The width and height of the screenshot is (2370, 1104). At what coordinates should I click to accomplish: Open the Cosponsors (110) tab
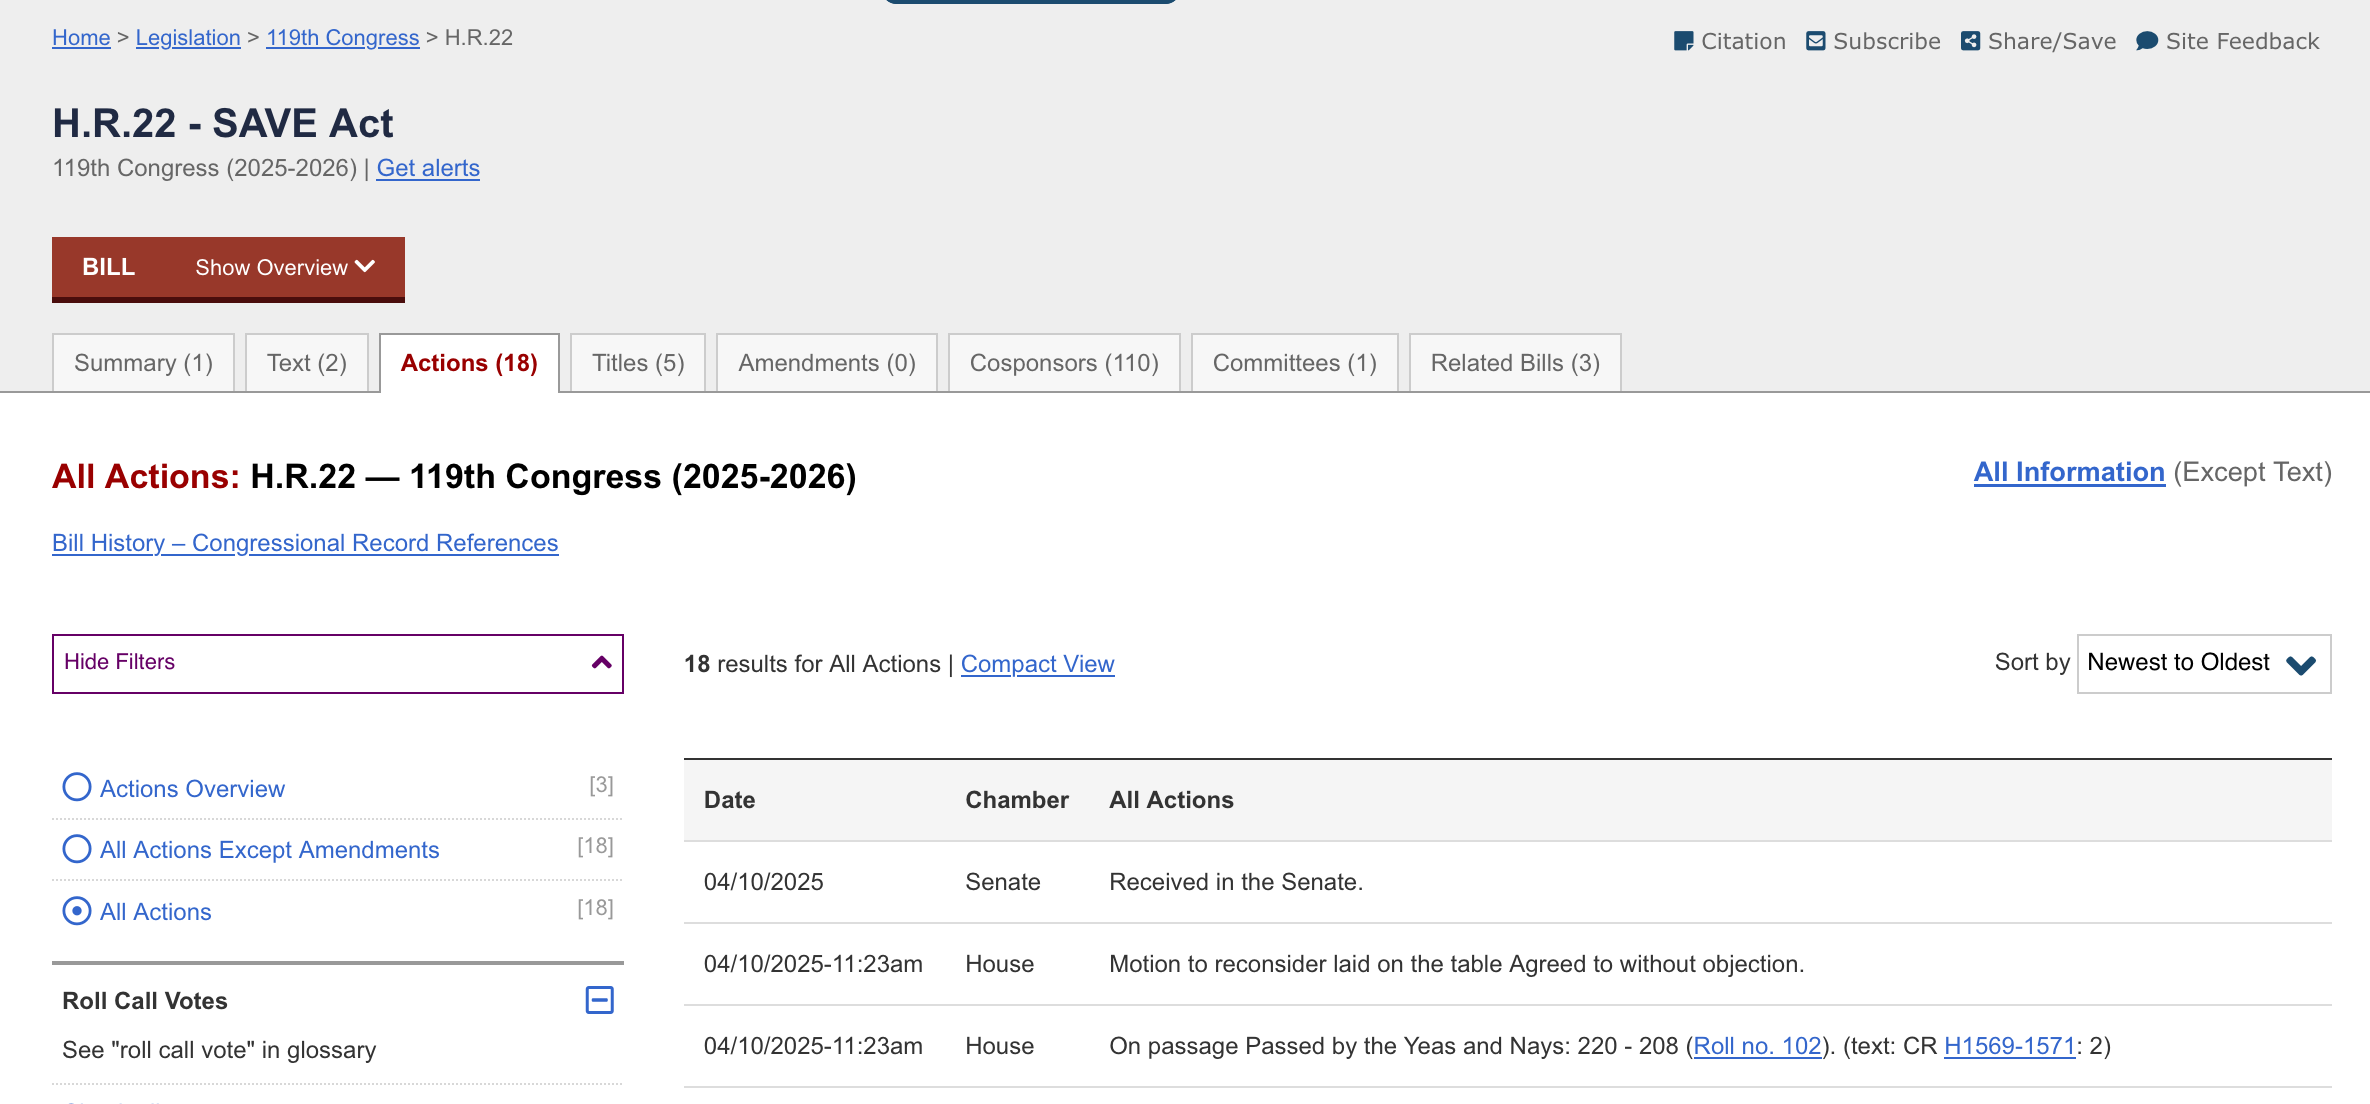click(x=1064, y=363)
